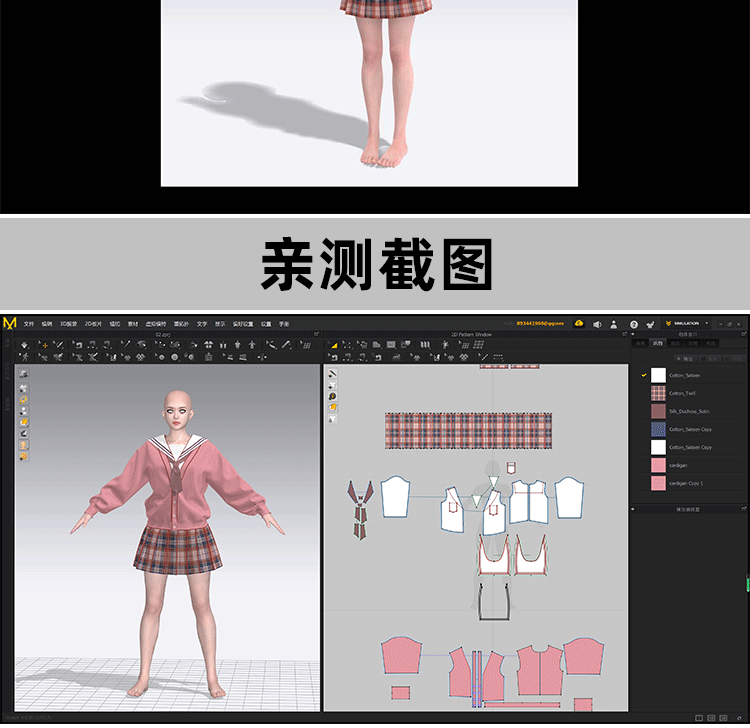Select the plaid Cotton_Twill fabric swatch
Image resolution: width=750 pixels, height=728 pixels.
coord(658,393)
